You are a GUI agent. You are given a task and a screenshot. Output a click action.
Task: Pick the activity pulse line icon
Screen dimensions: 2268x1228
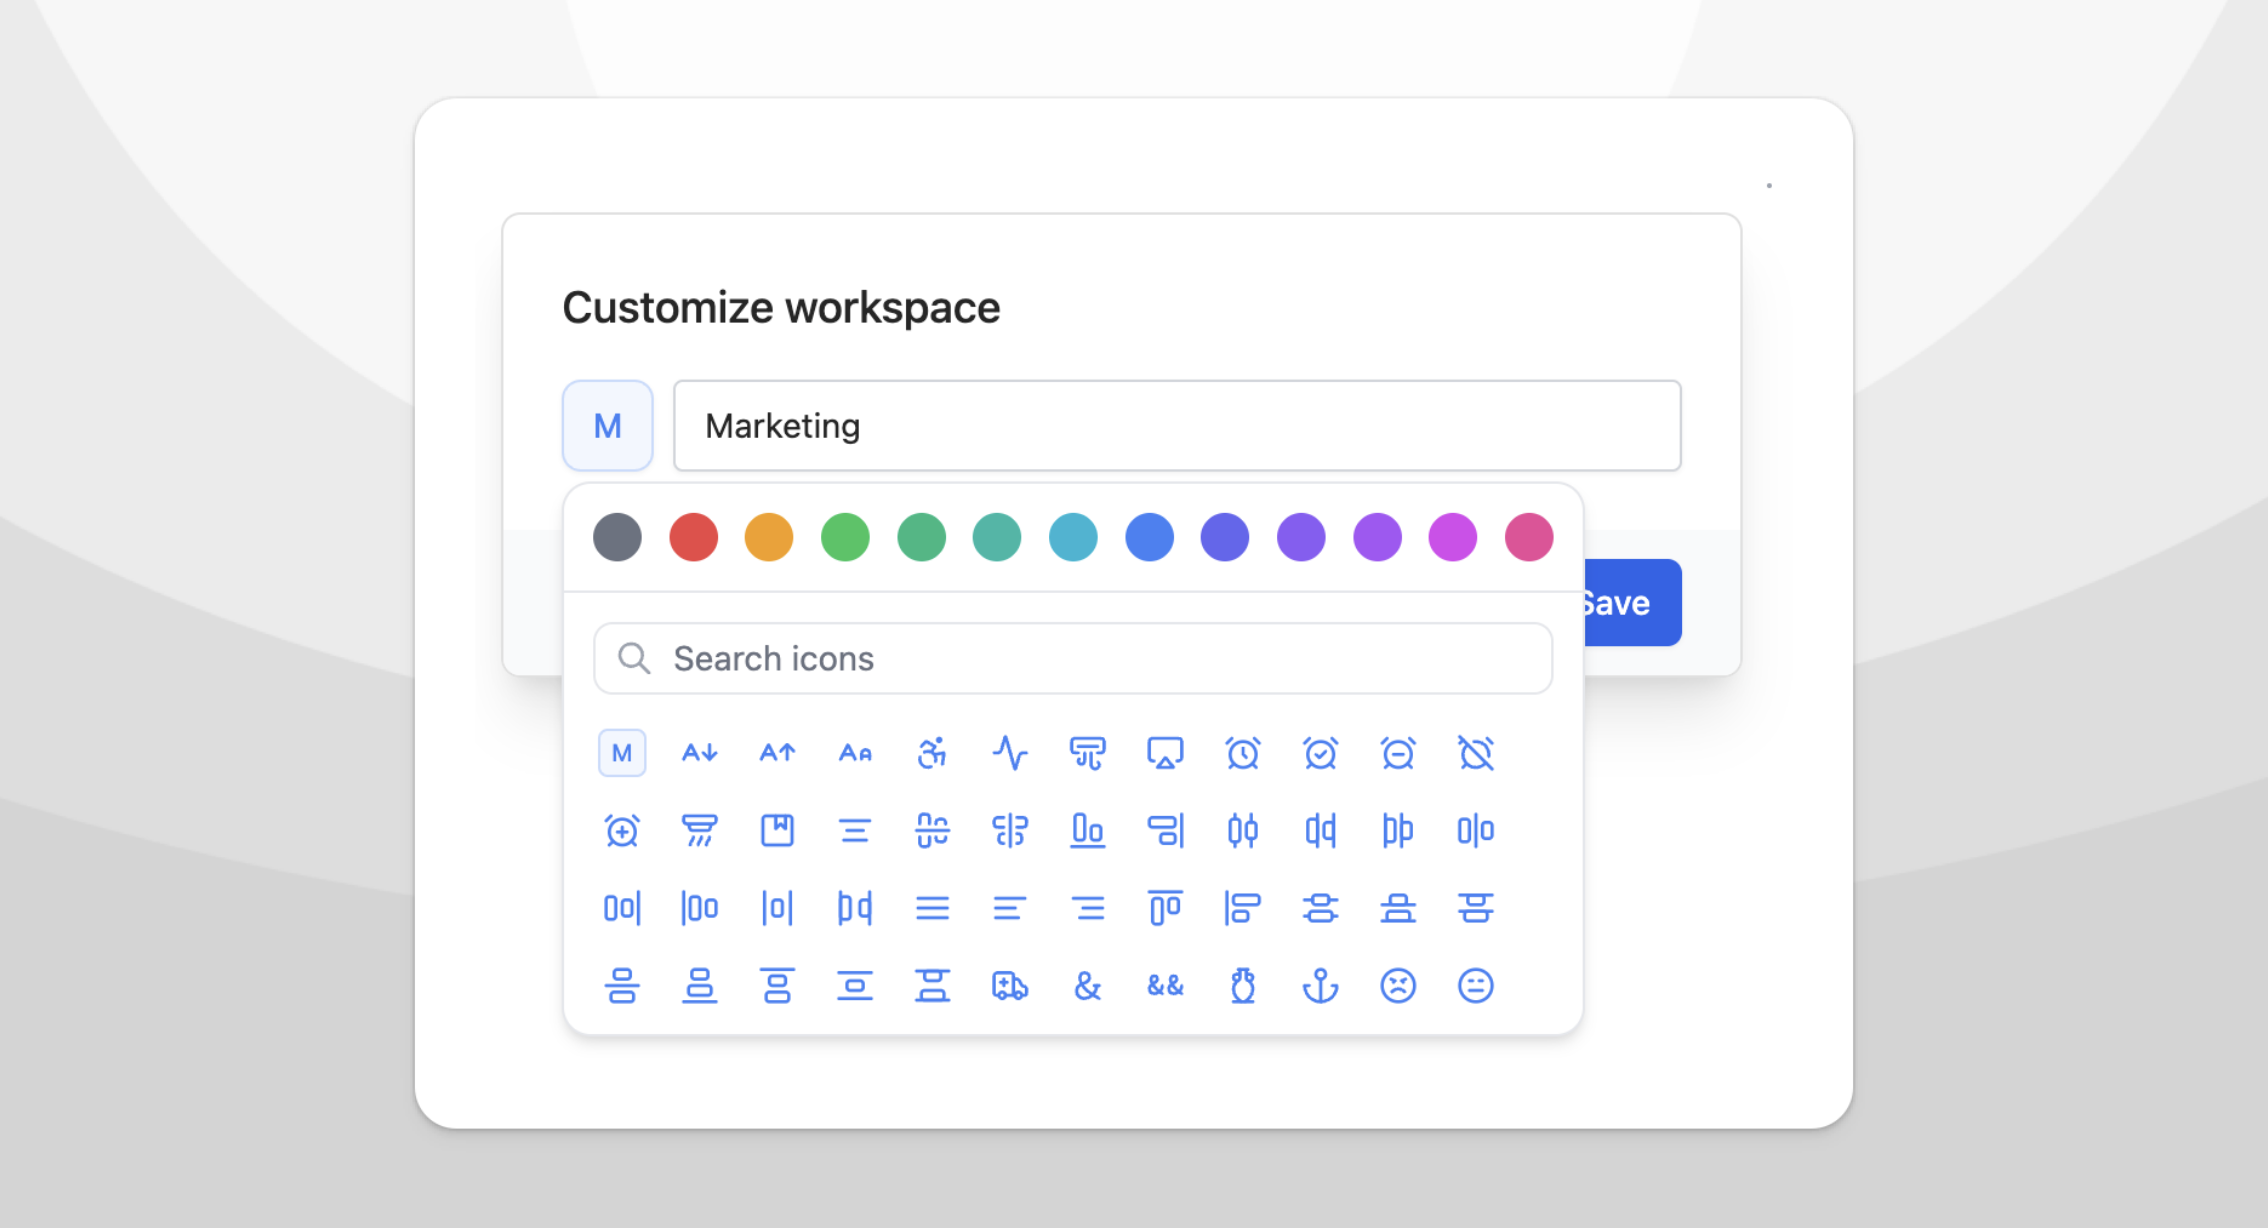pos(1010,753)
